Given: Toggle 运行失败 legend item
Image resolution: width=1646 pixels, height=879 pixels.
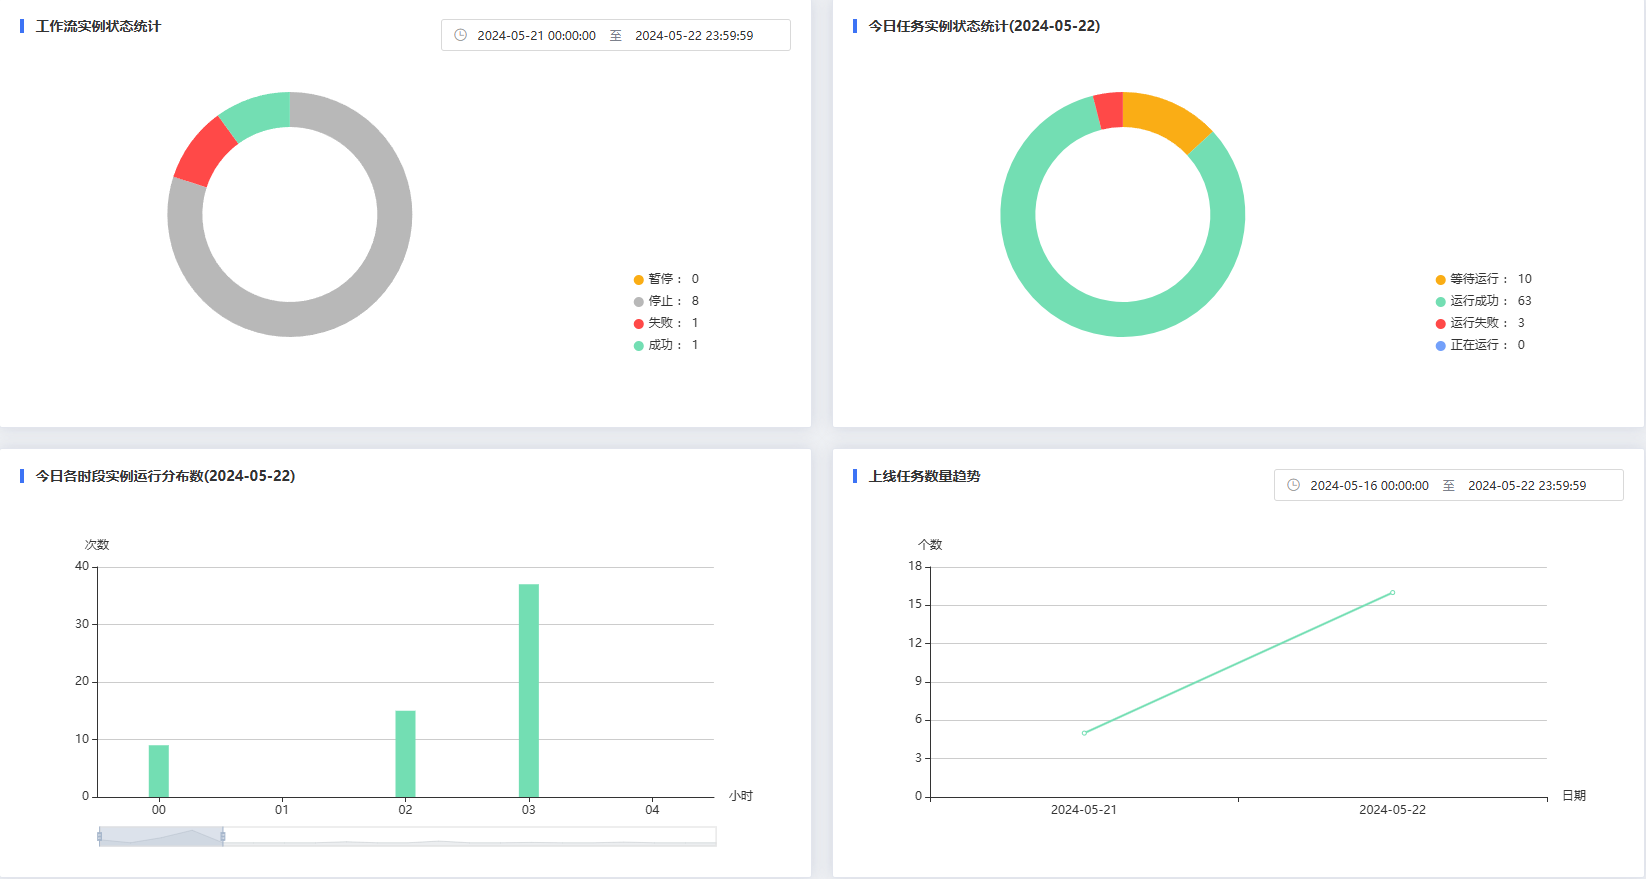Looking at the screenshot, I should (x=1480, y=323).
